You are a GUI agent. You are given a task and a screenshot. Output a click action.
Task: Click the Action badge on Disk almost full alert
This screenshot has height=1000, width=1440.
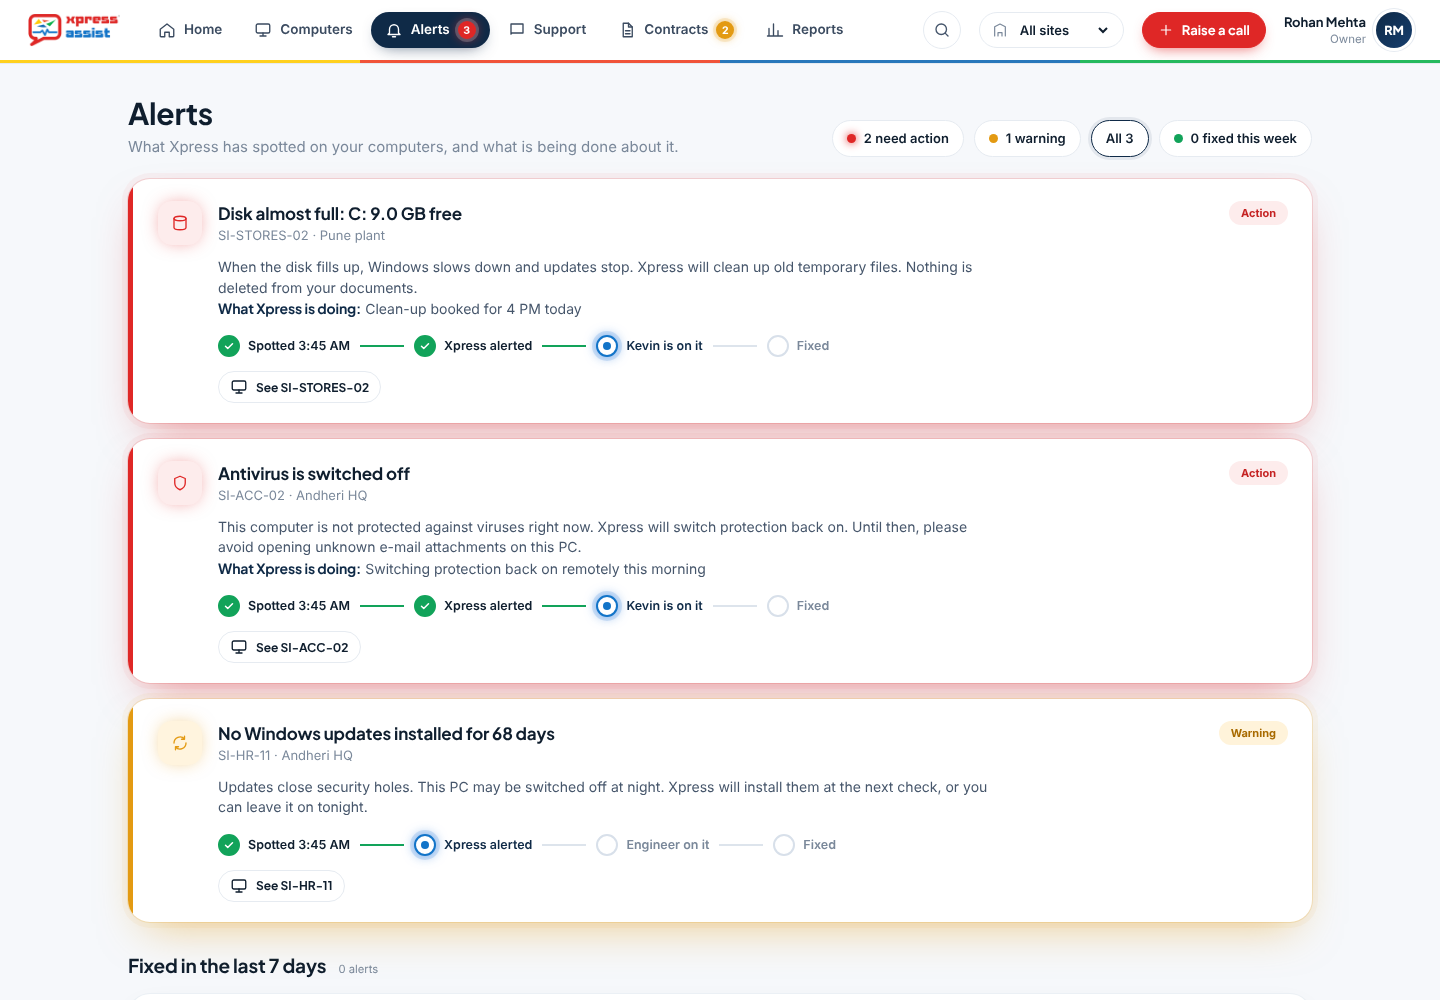coord(1258,213)
